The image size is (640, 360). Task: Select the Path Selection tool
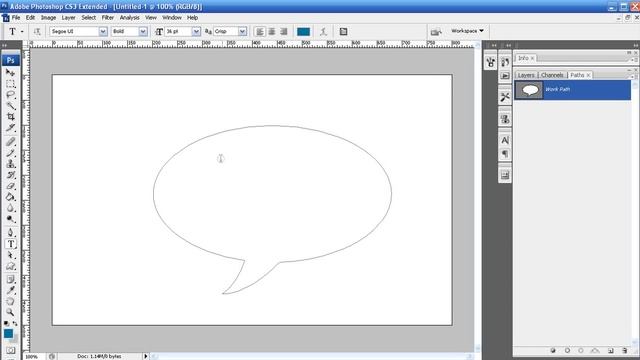(x=11, y=255)
